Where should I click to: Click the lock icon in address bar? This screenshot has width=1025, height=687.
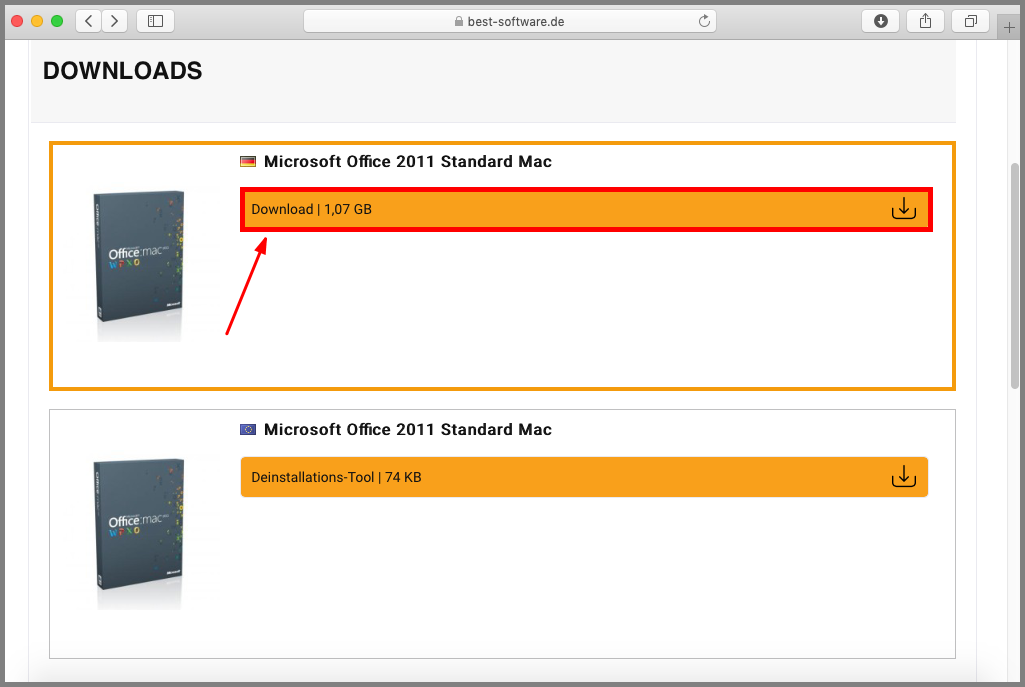pyautogui.click(x=459, y=22)
